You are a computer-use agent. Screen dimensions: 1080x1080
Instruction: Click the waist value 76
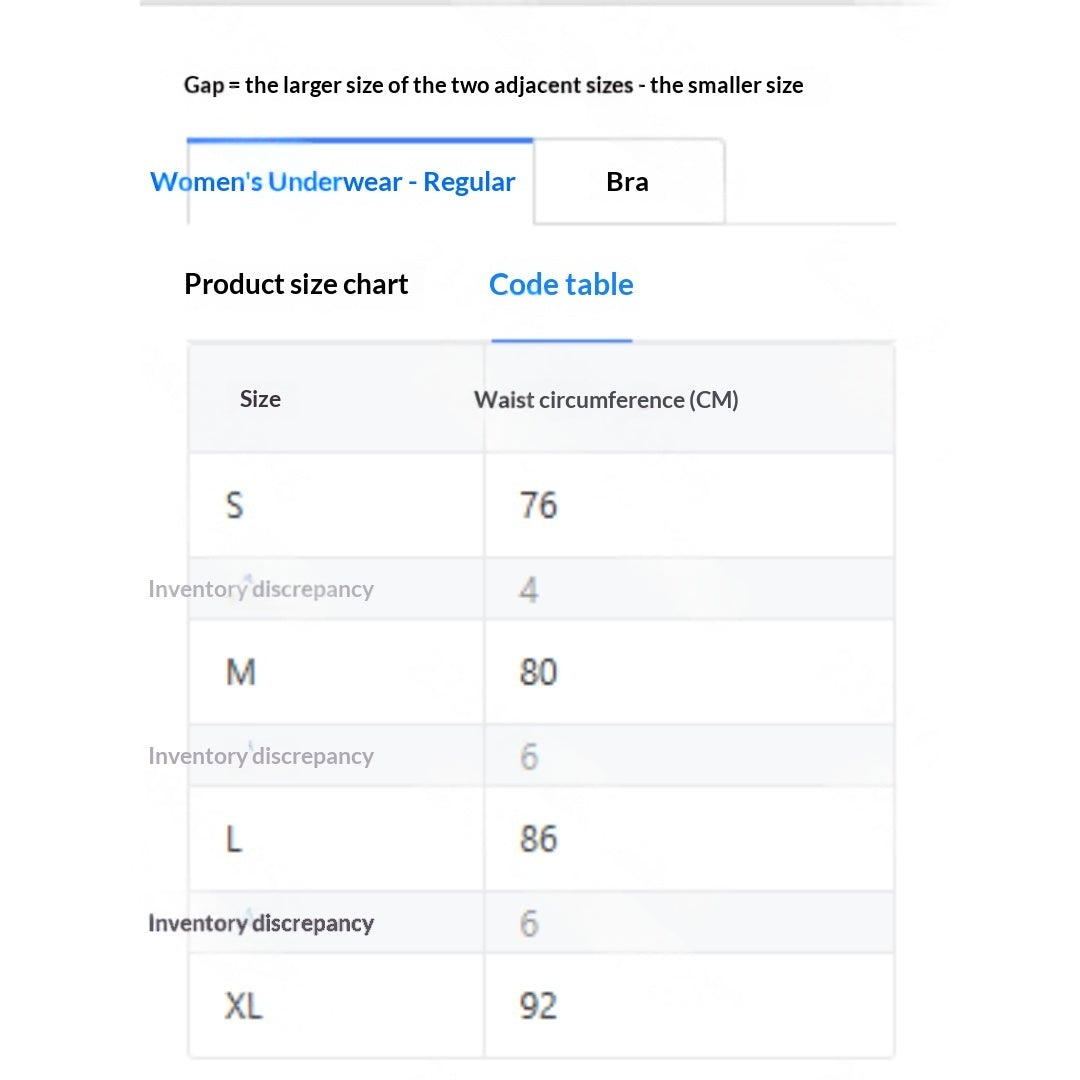538,505
